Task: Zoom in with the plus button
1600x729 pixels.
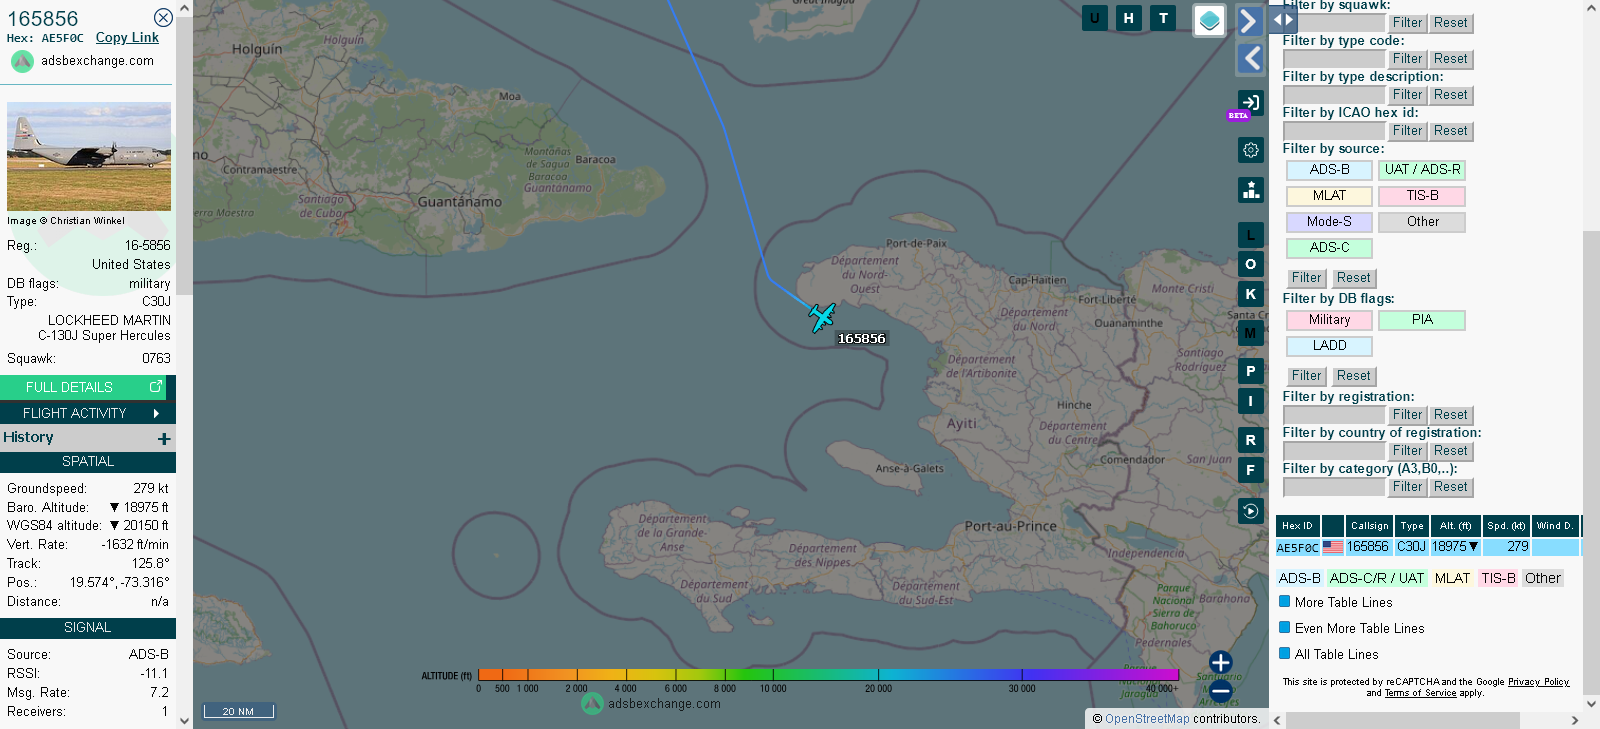Action: coord(1220,662)
